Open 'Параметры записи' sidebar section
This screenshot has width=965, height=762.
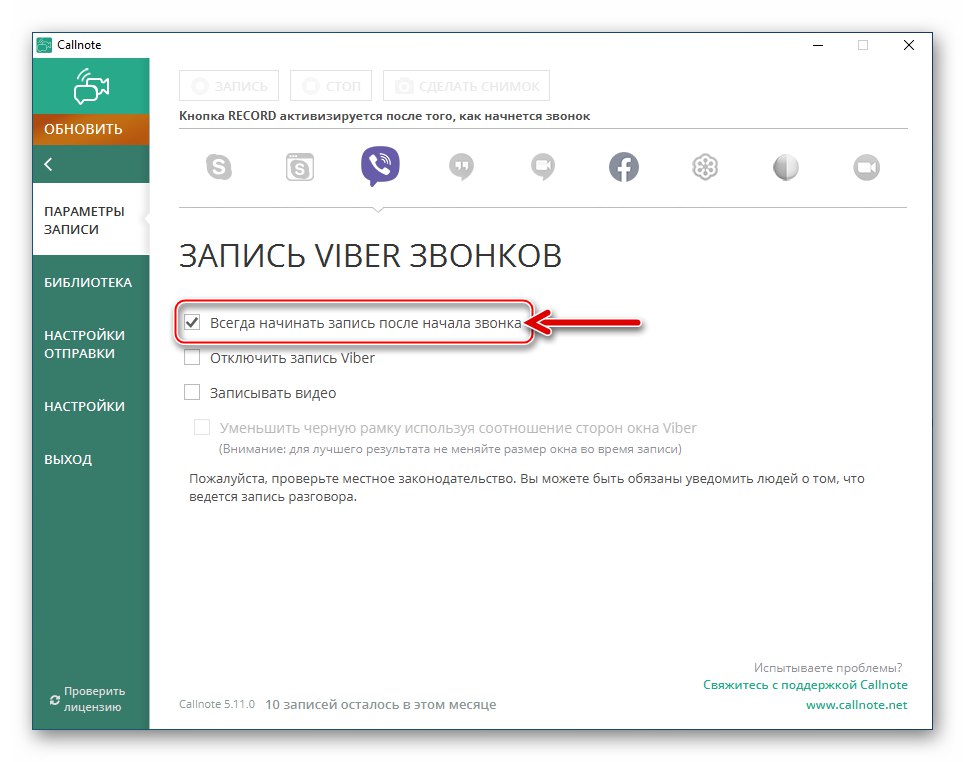coord(91,220)
